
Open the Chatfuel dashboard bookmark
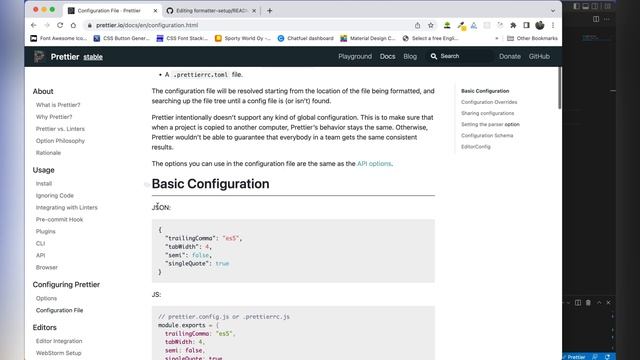click(305, 38)
